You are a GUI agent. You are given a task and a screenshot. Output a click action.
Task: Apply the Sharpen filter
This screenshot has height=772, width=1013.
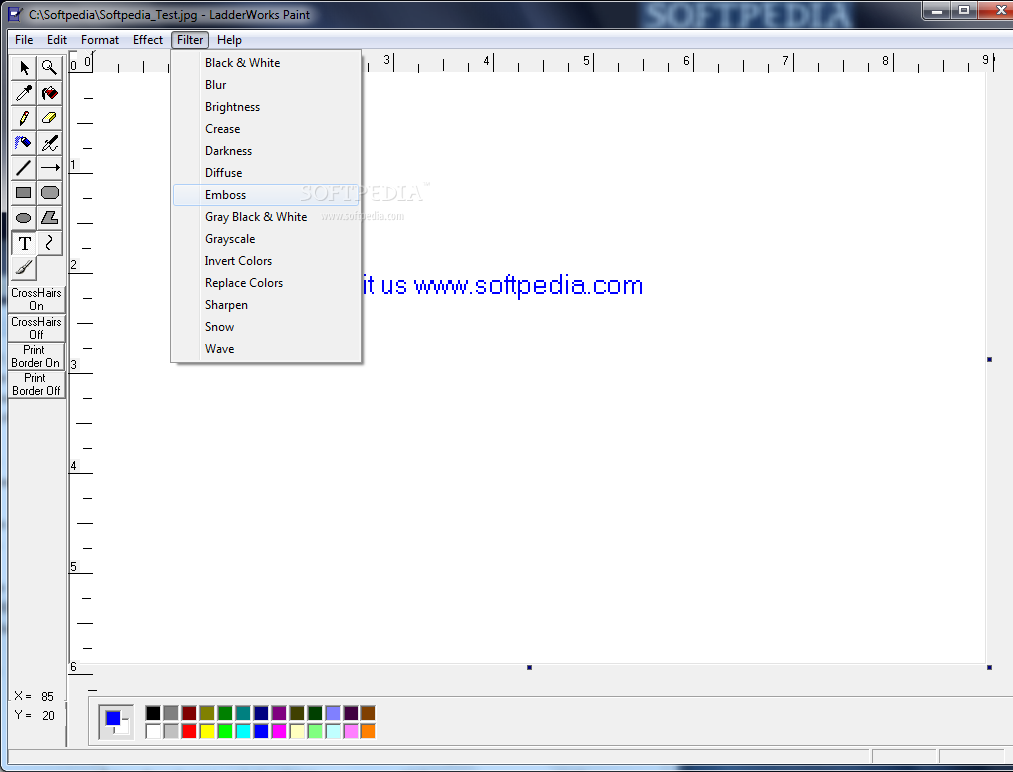pos(266,304)
